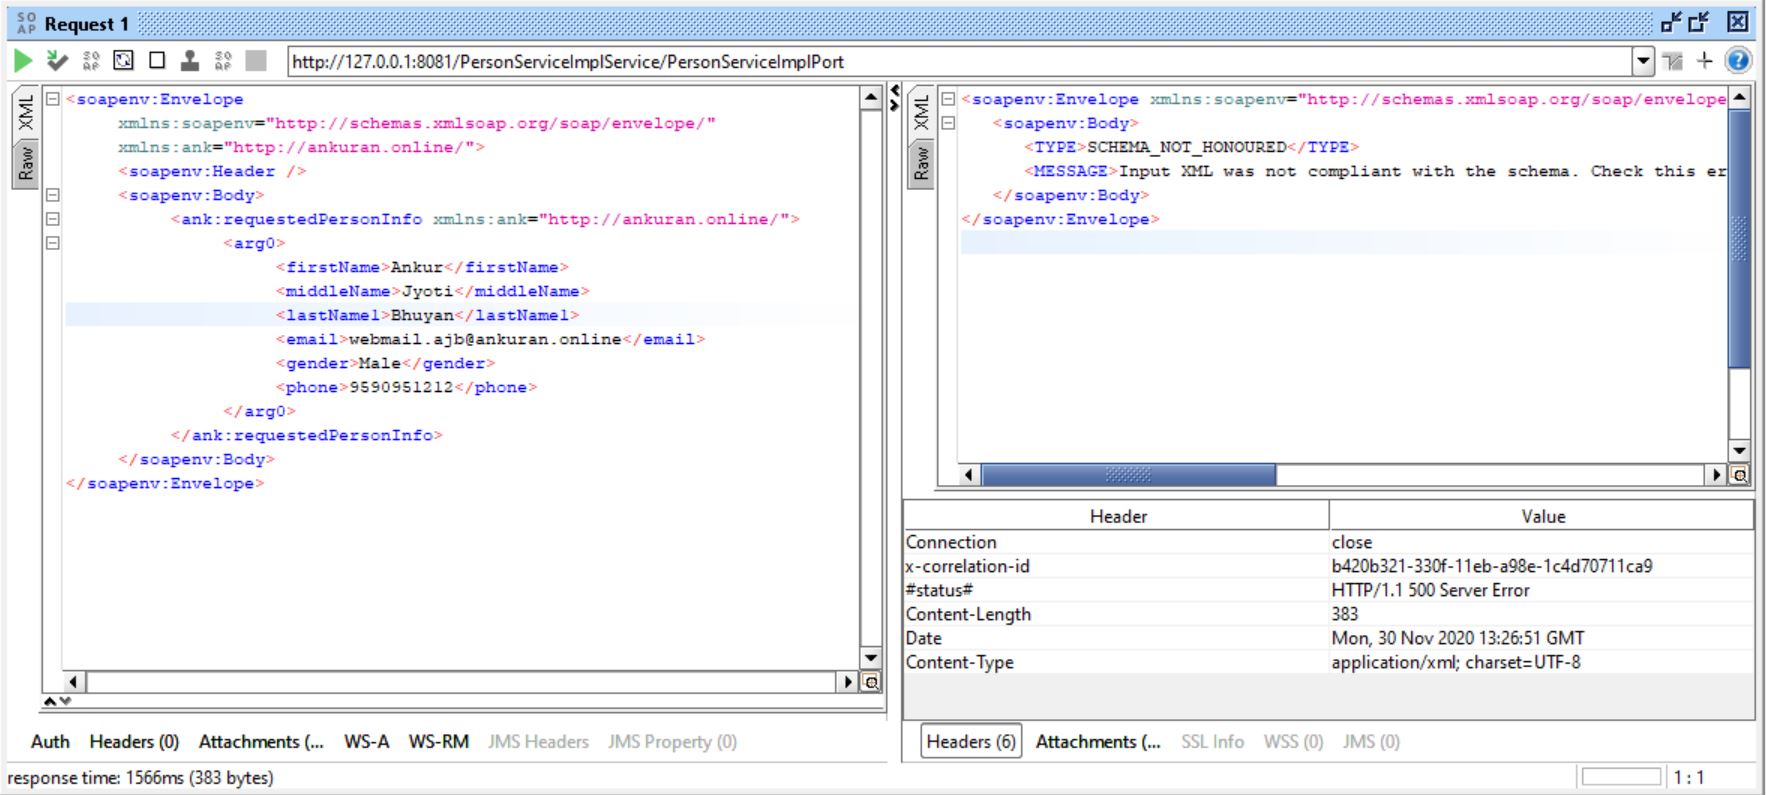Viewport: 1766px width, 795px height.
Task: Open the endpoint URL dropdown arrow
Action: 1643,61
